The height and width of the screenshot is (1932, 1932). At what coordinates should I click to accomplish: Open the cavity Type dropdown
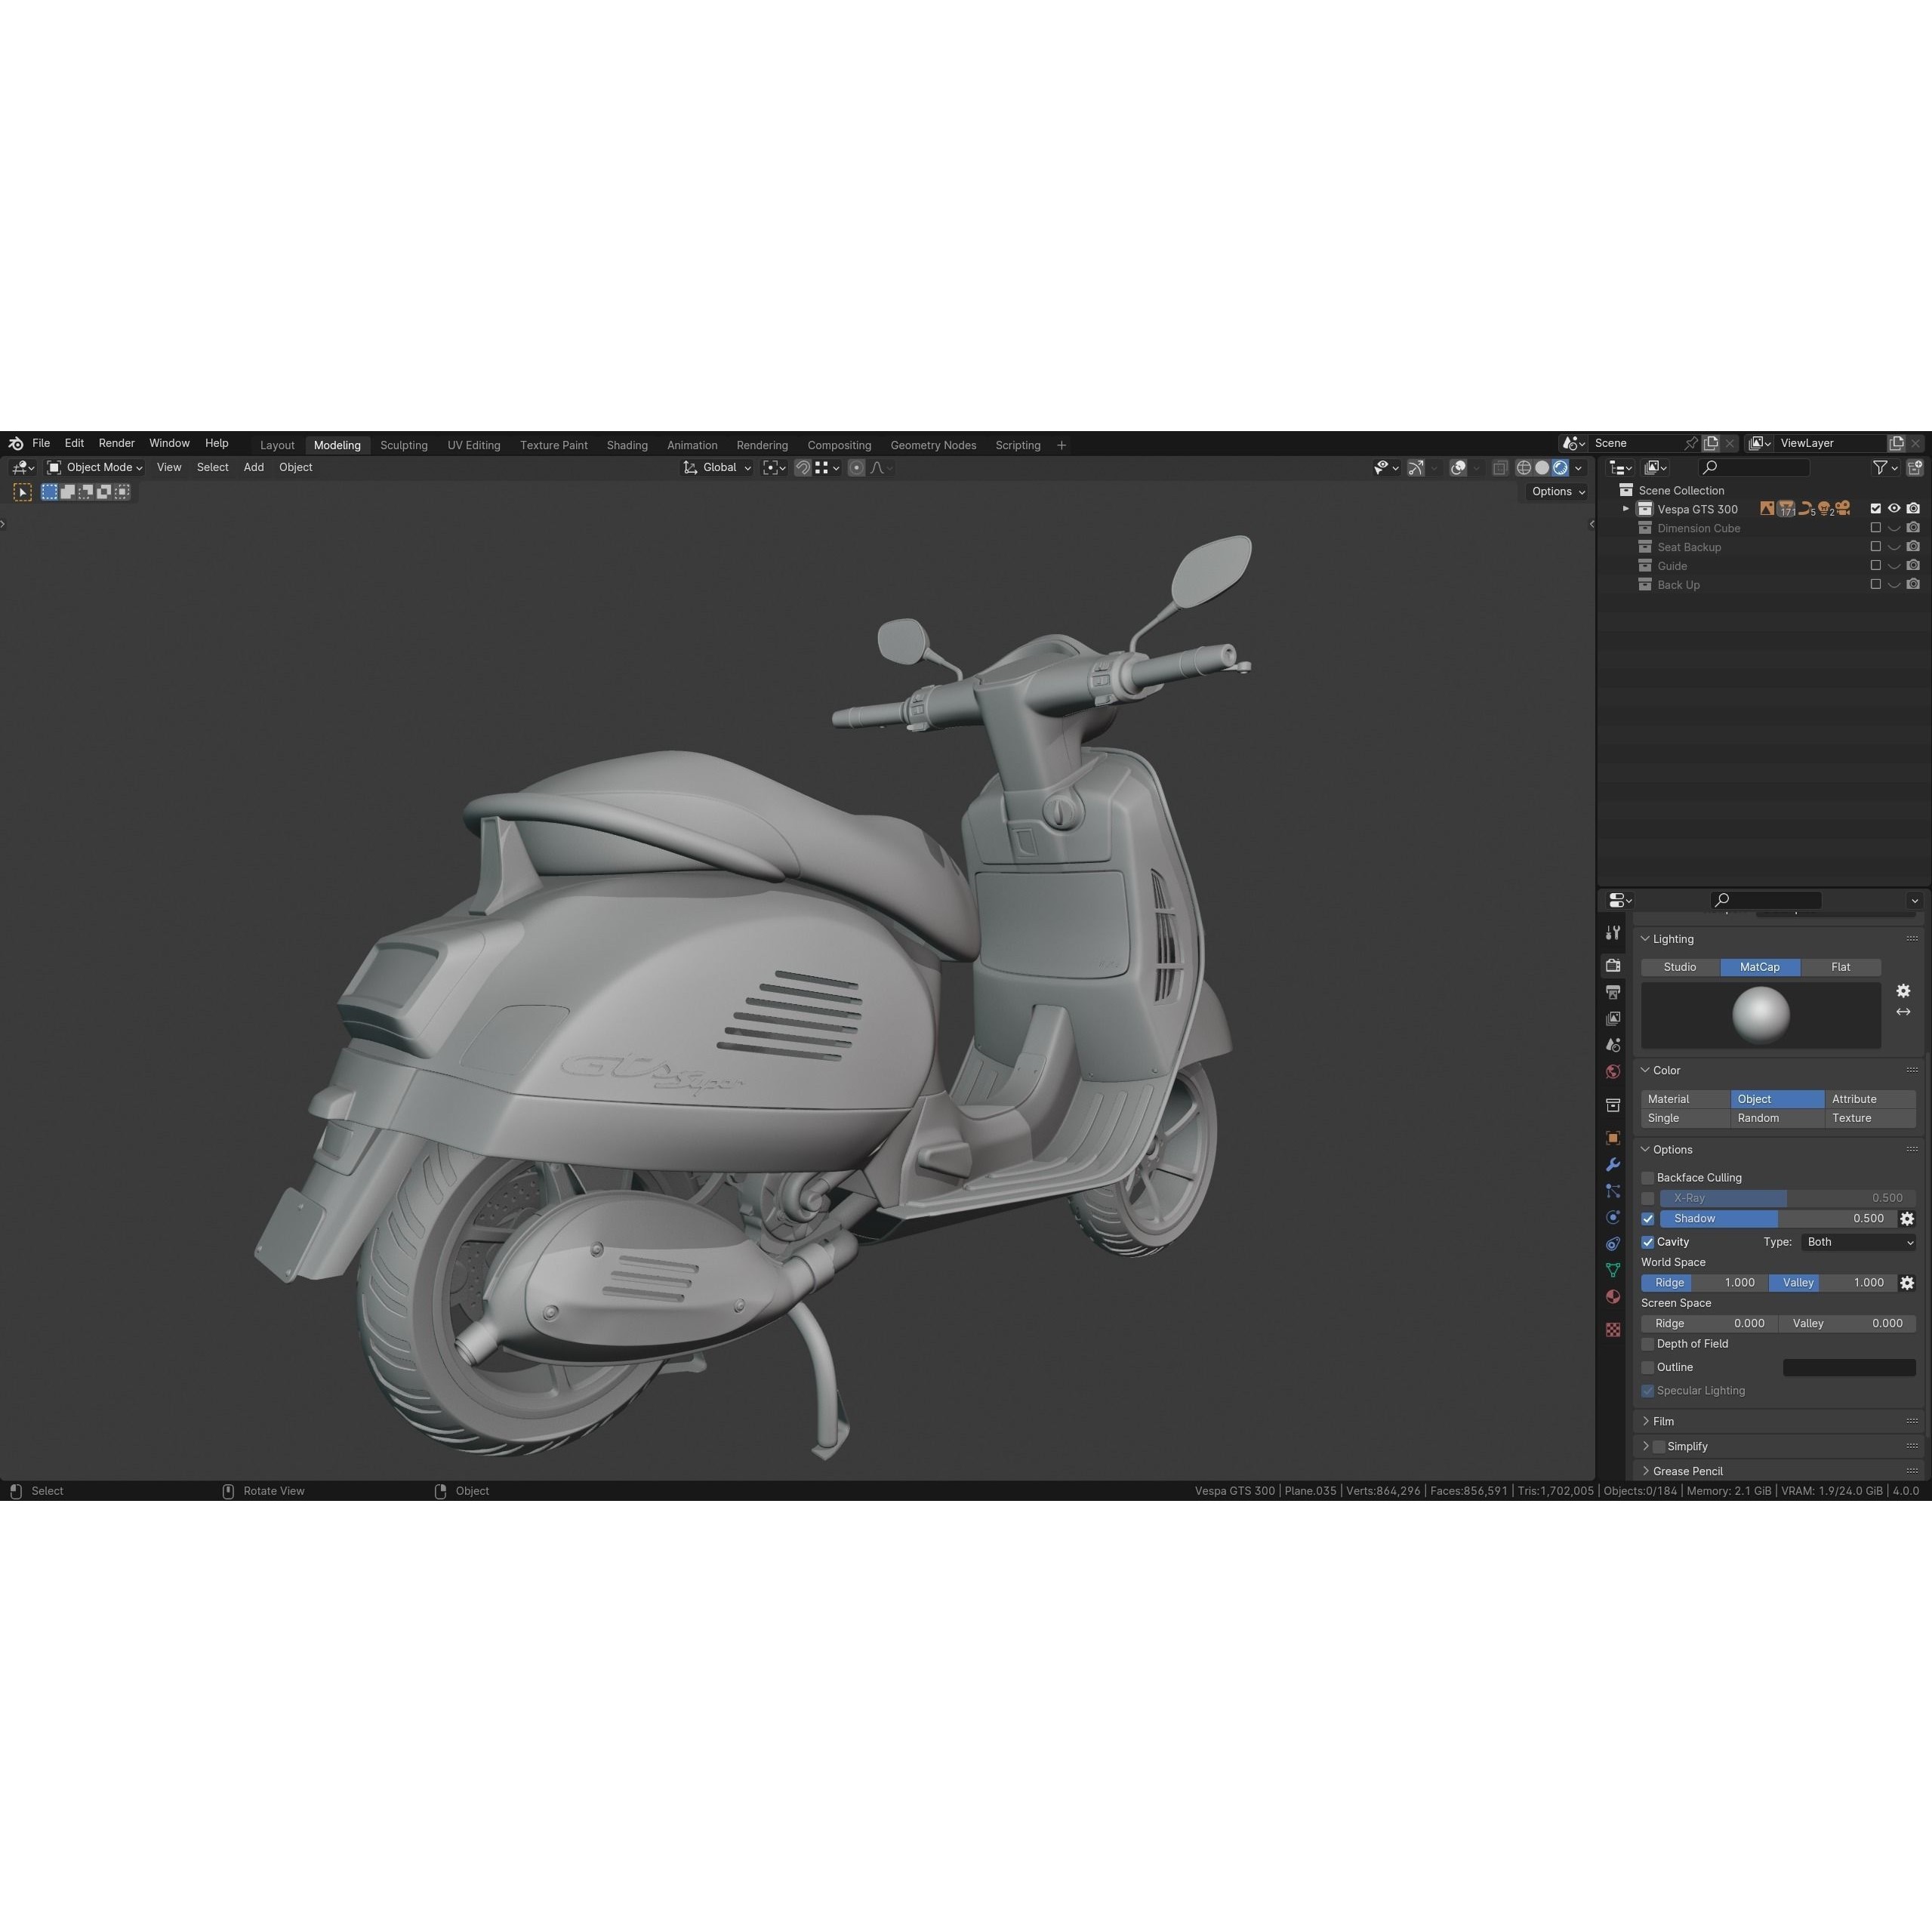click(x=1859, y=1242)
